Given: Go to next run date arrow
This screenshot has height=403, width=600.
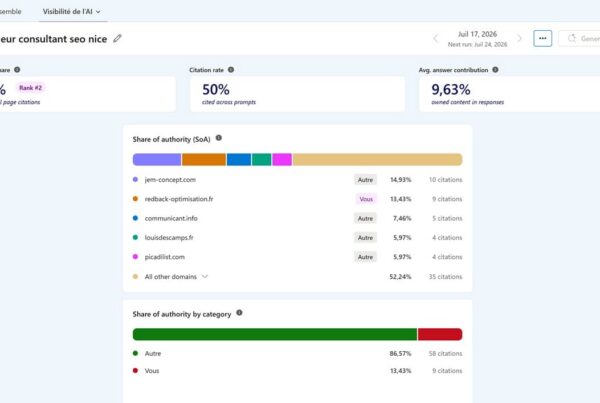Looking at the screenshot, I should point(519,38).
